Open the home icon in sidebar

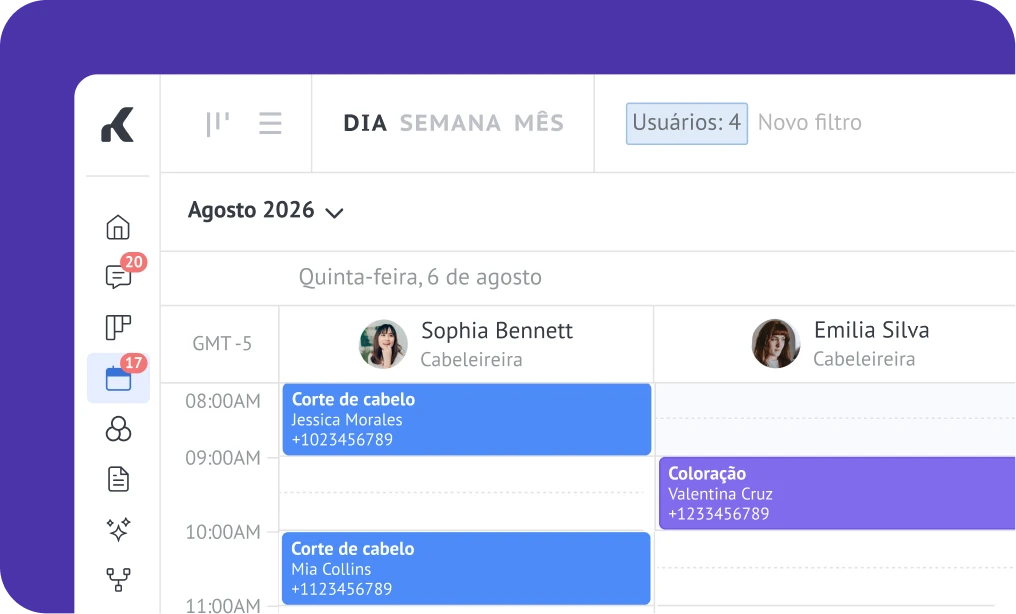pos(118,227)
